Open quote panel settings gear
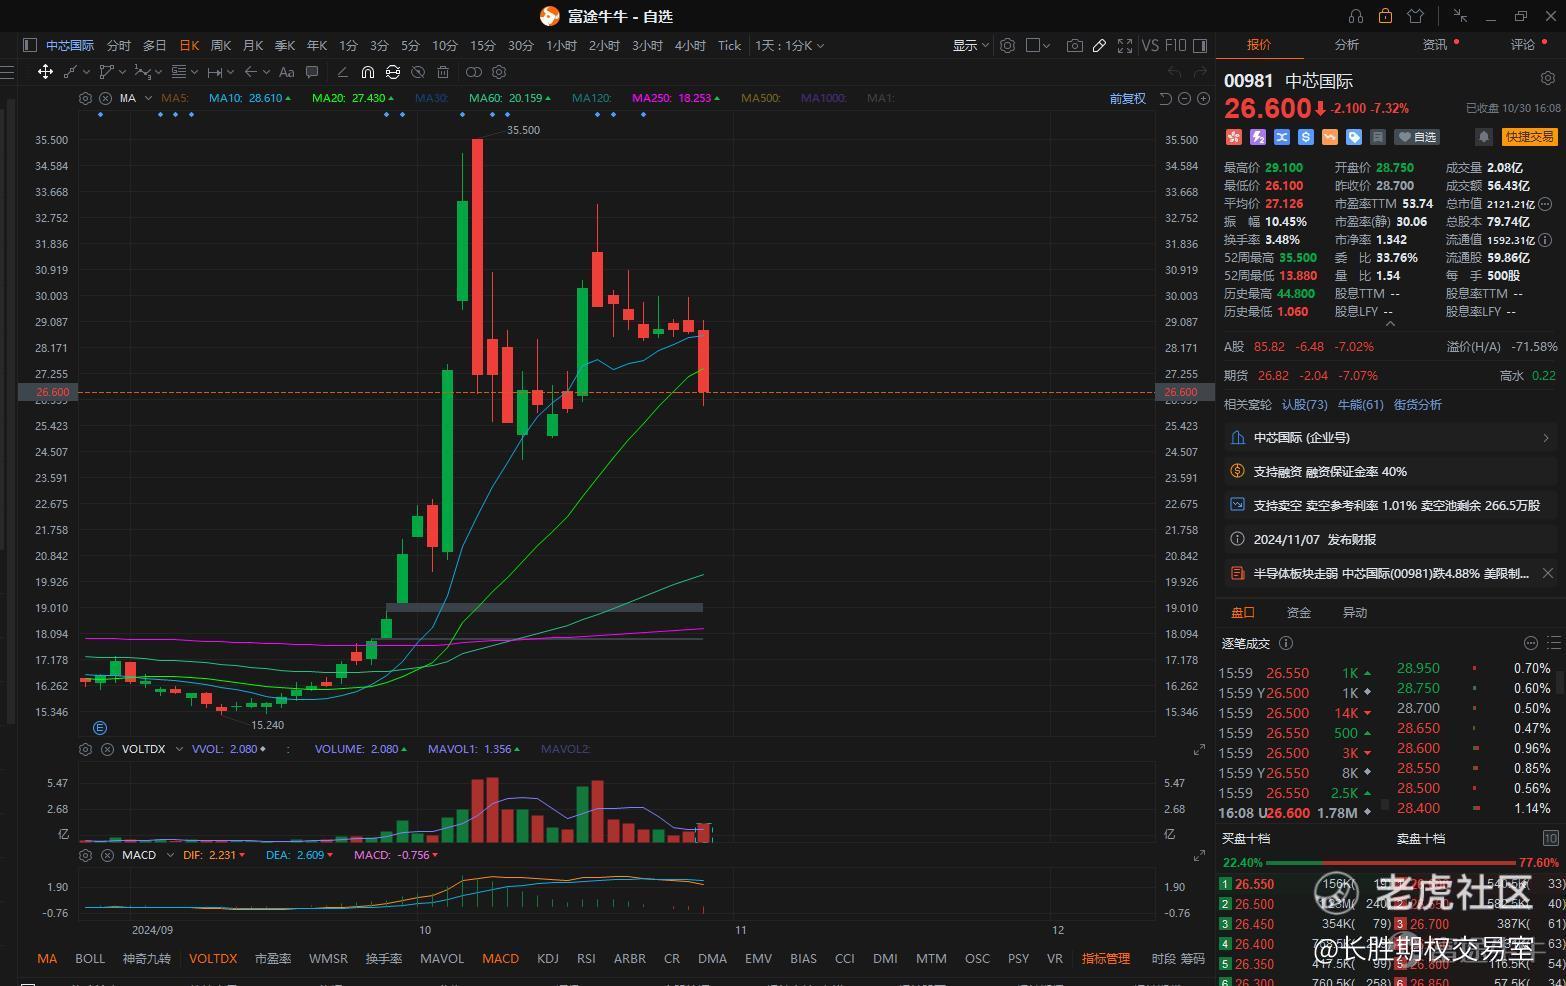Image resolution: width=1566 pixels, height=986 pixels. (1548, 78)
